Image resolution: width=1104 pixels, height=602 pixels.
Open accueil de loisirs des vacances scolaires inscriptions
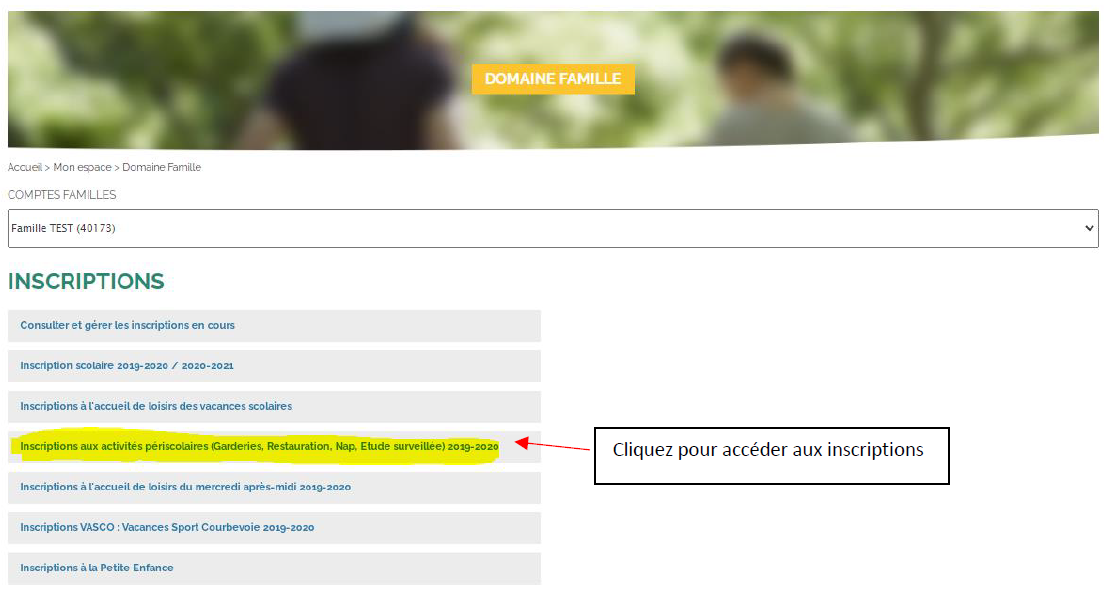pyautogui.click(x=274, y=407)
